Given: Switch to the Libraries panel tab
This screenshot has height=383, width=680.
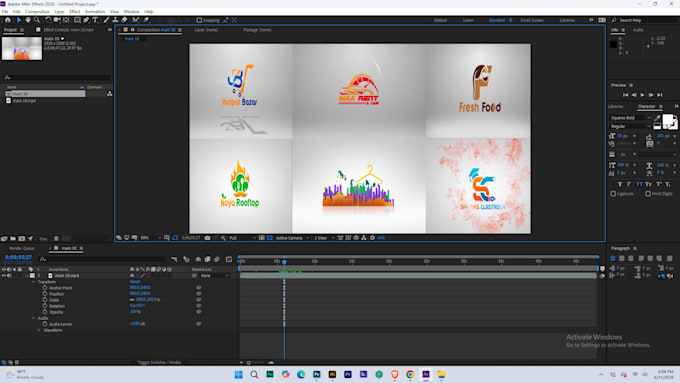Looking at the screenshot, I should (615, 106).
